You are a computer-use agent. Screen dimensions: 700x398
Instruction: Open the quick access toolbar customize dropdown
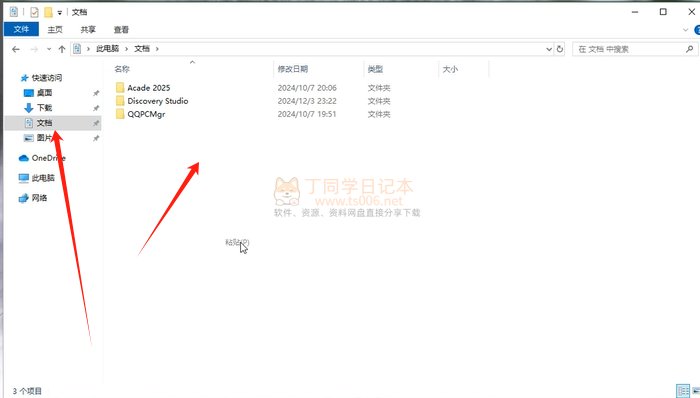pos(59,12)
